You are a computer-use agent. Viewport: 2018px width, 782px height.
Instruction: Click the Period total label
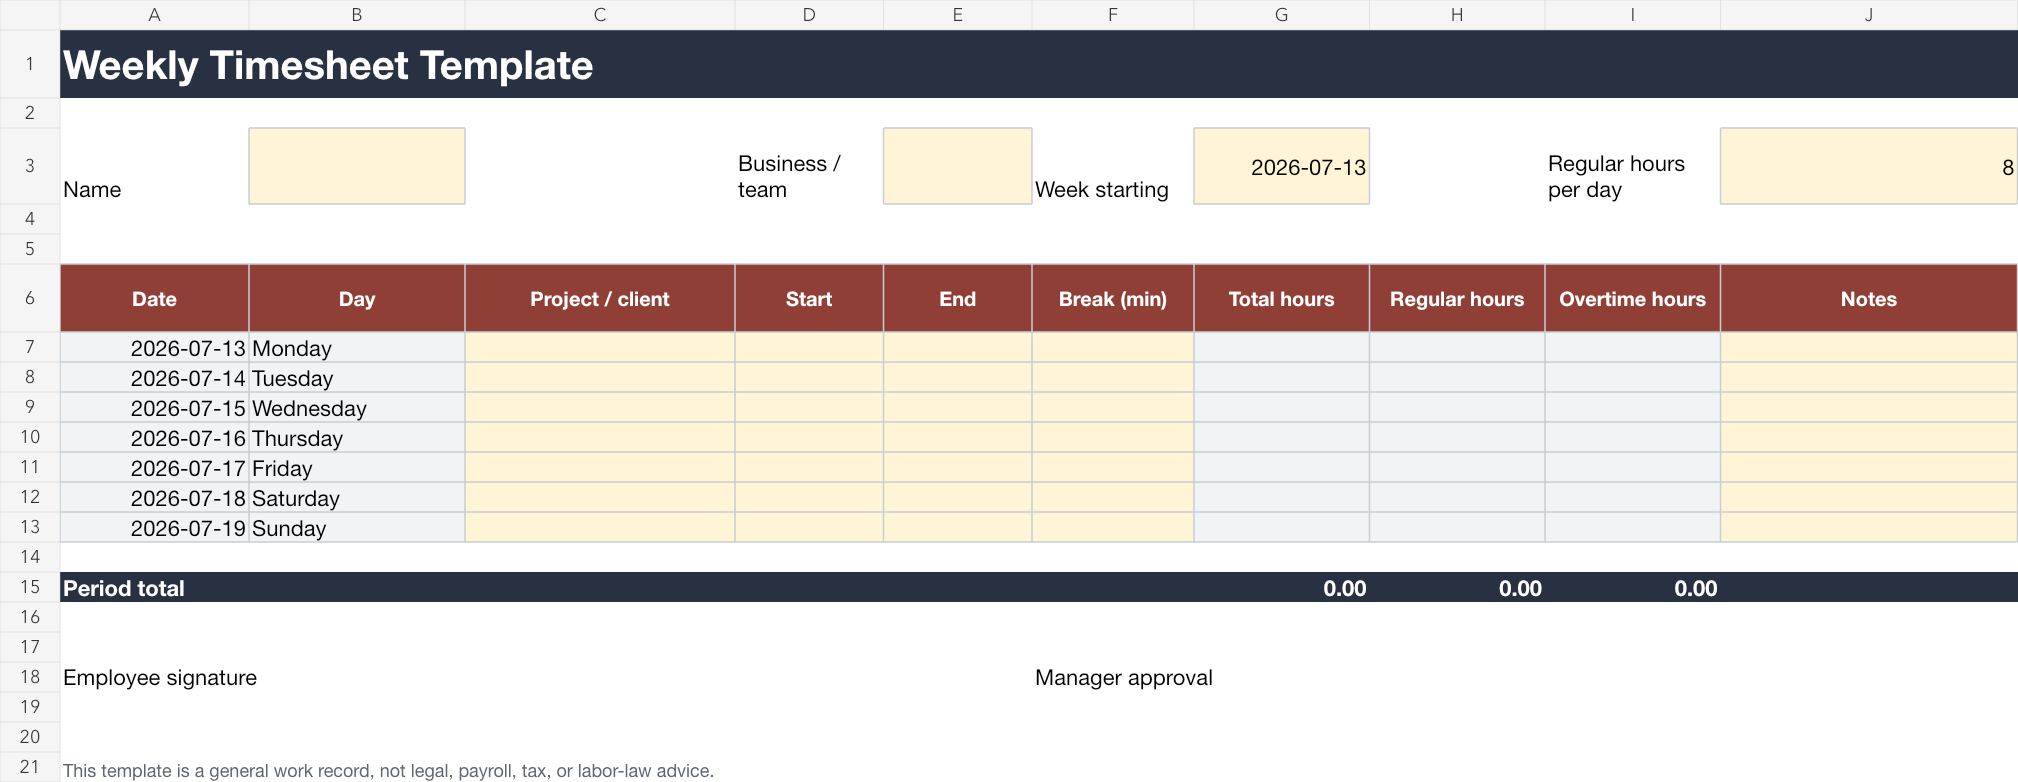[x=124, y=588]
